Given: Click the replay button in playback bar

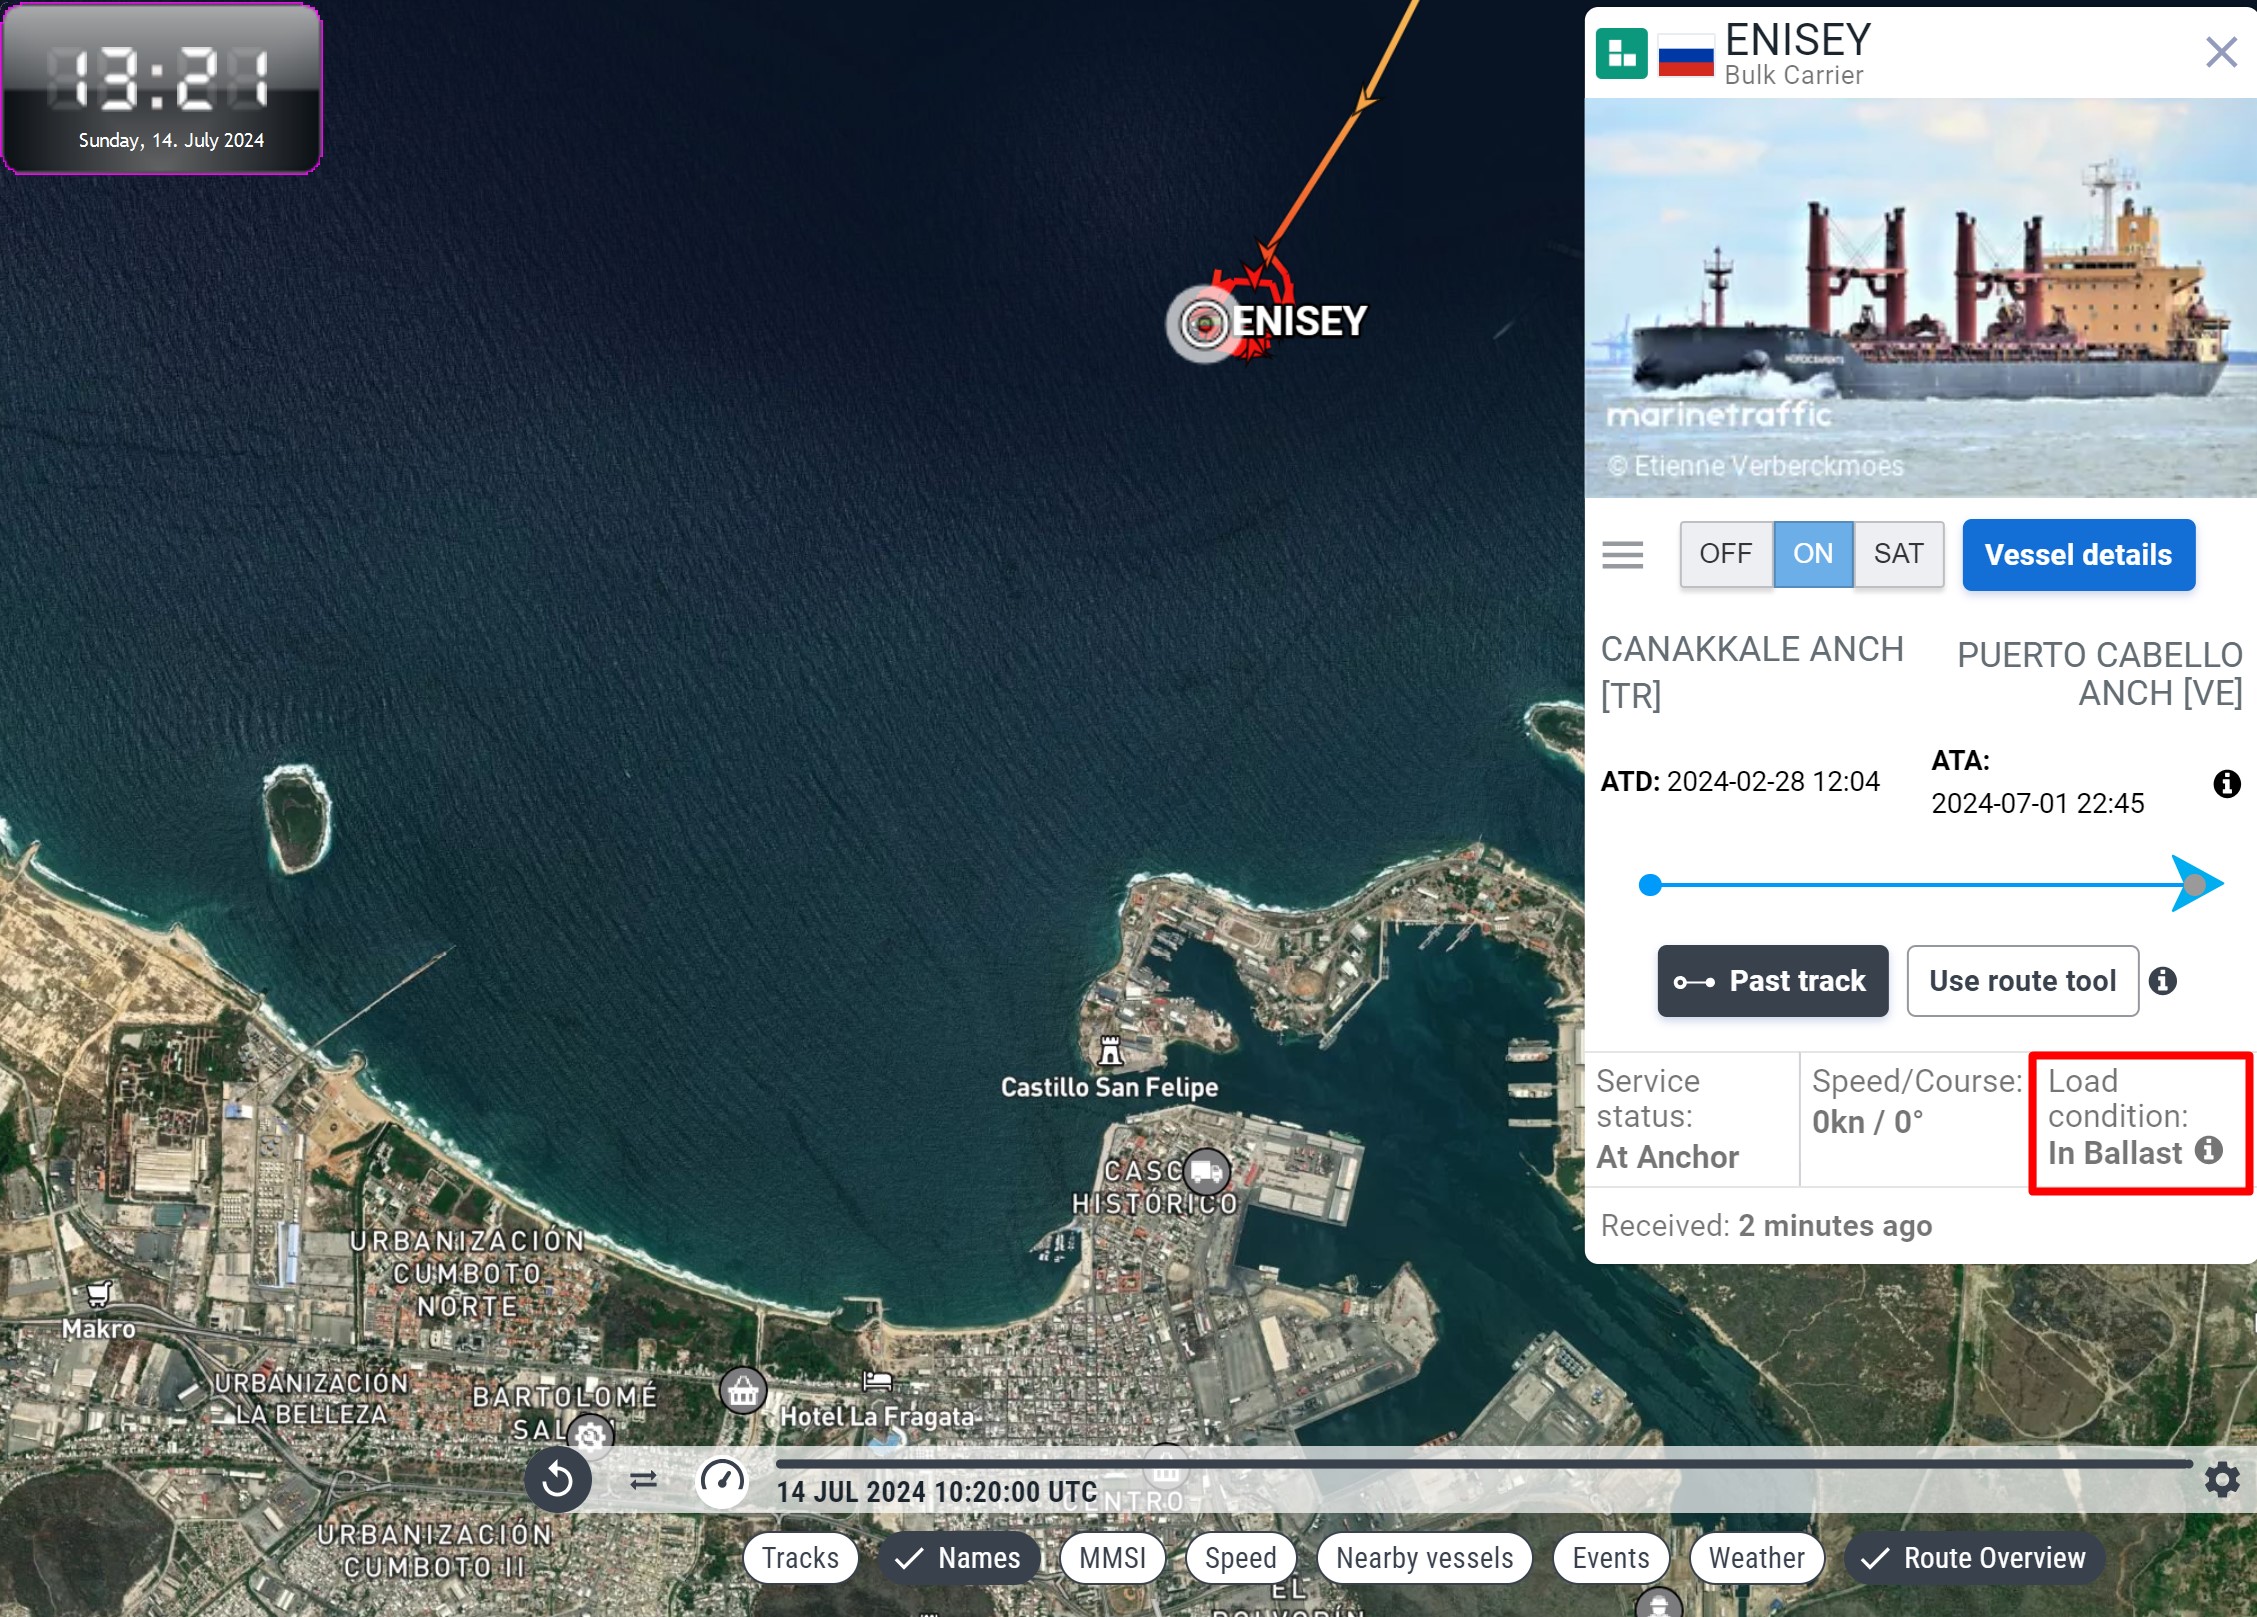Looking at the screenshot, I should coord(558,1480).
